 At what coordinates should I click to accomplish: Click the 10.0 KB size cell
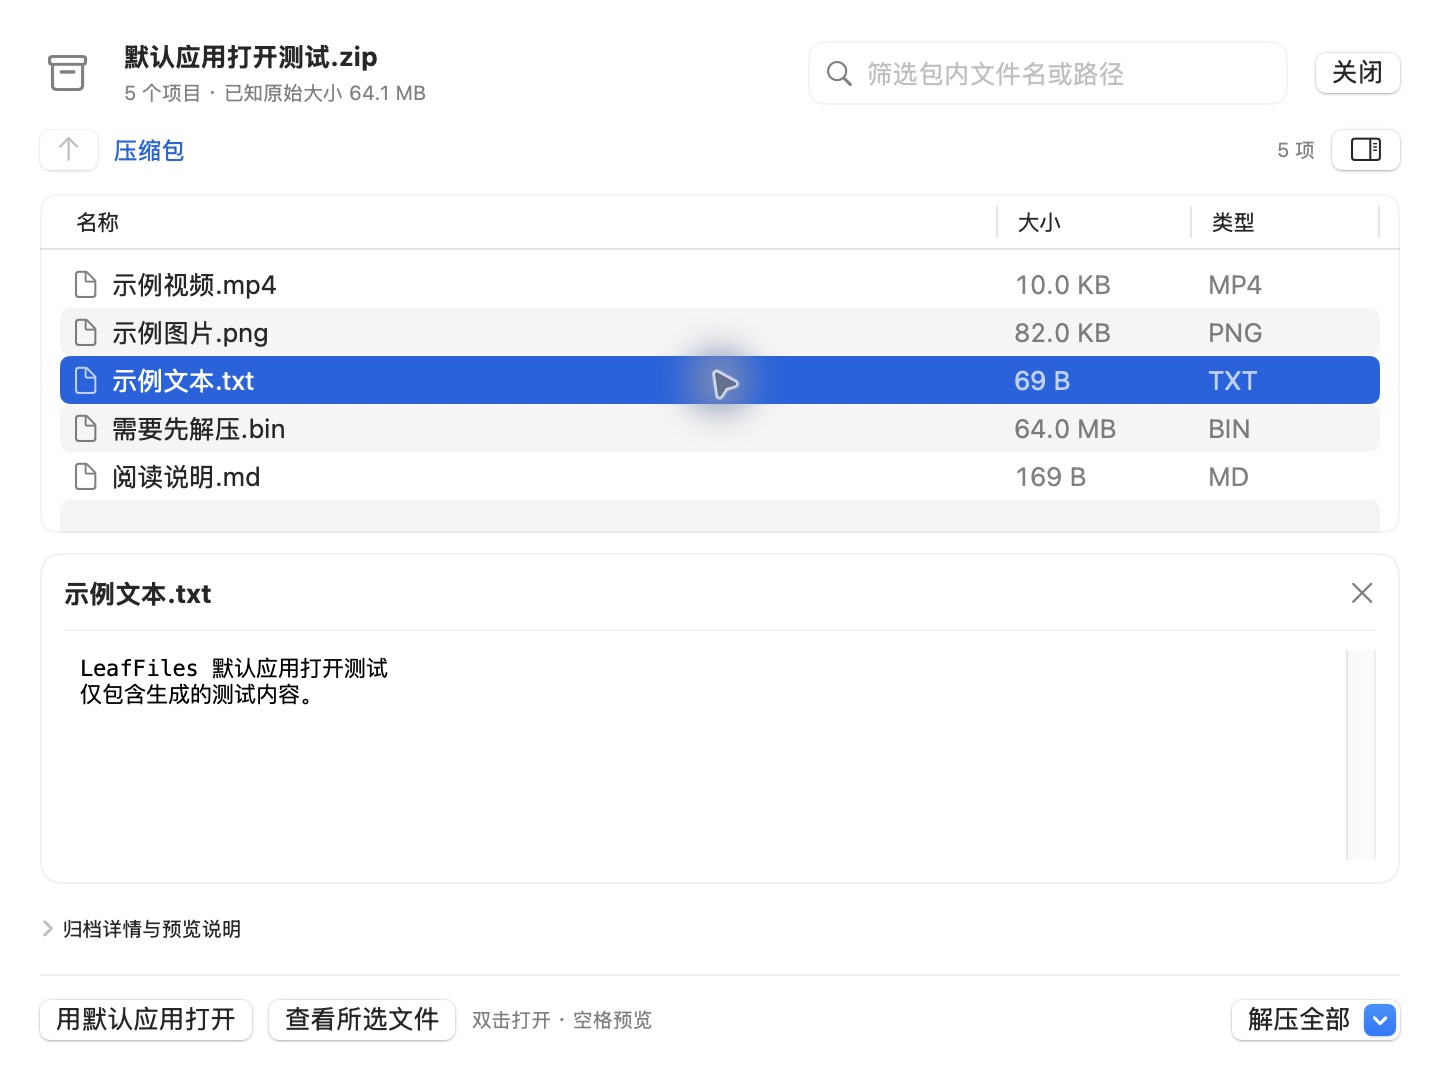coord(1063,285)
